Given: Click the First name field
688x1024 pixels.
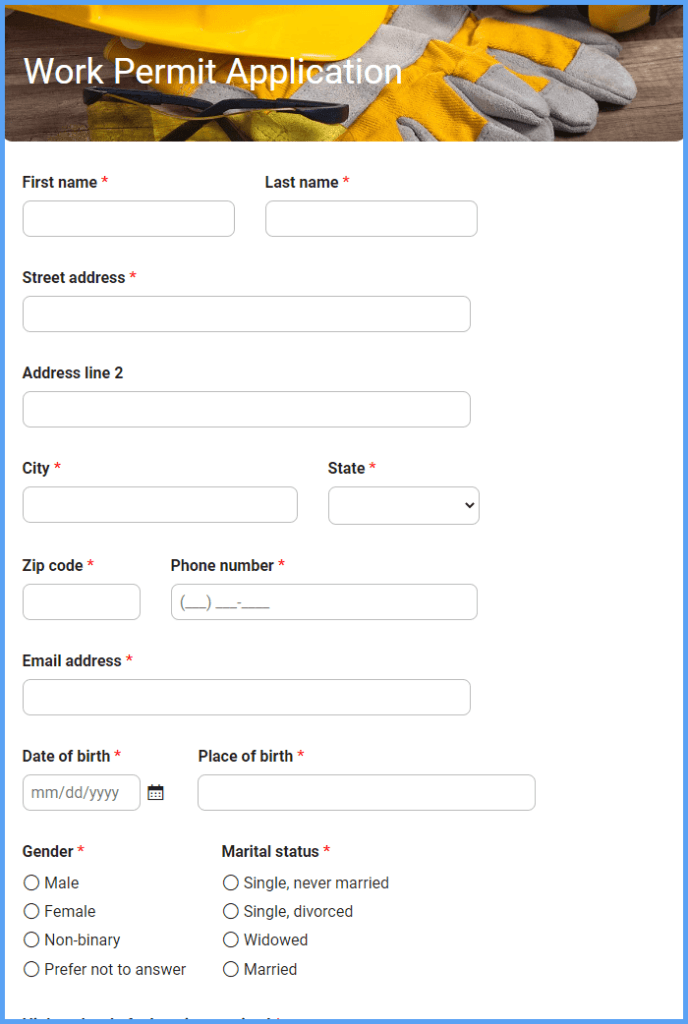Looking at the screenshot, I should 128,219.
